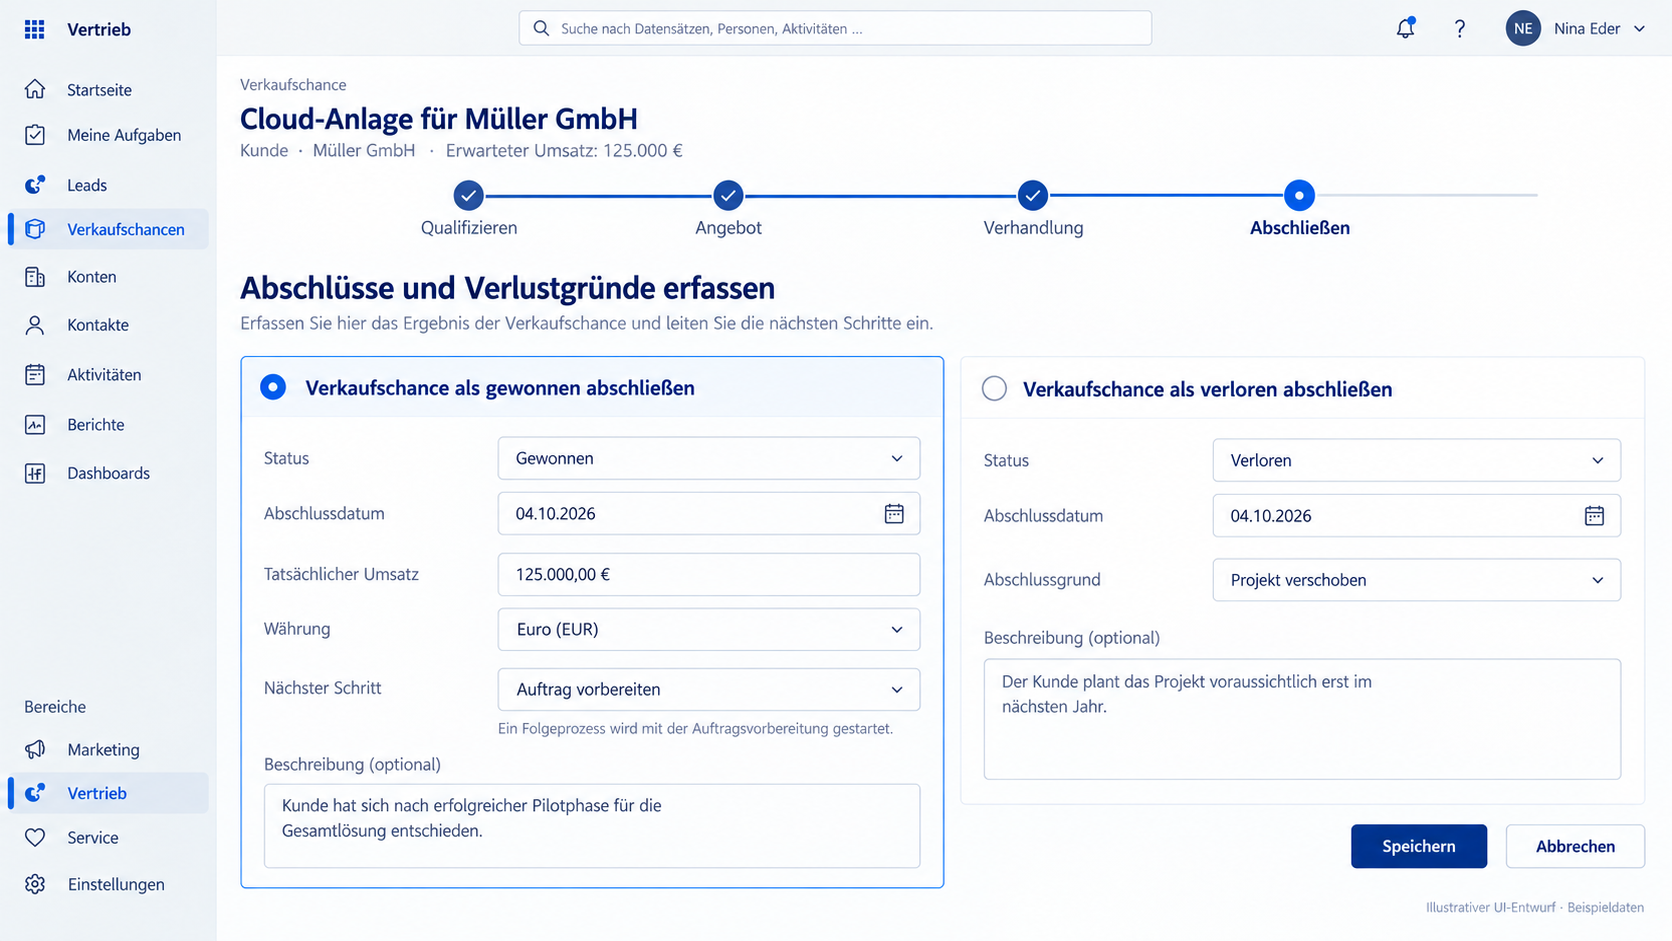
Task: Click the NE user avatar
Action: pos(1523,28)
